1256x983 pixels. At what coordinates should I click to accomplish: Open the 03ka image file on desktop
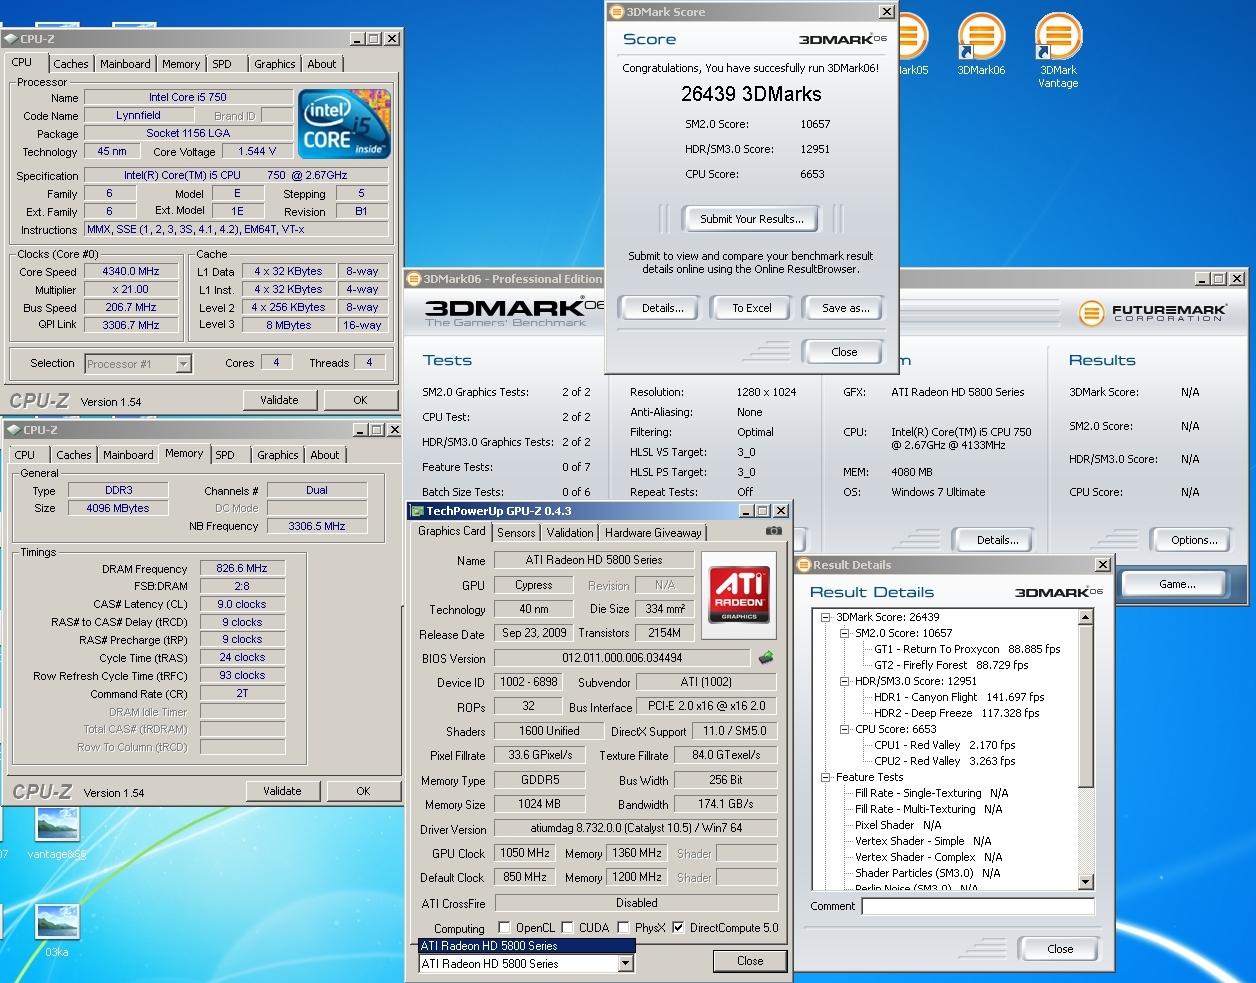(57, 932)
